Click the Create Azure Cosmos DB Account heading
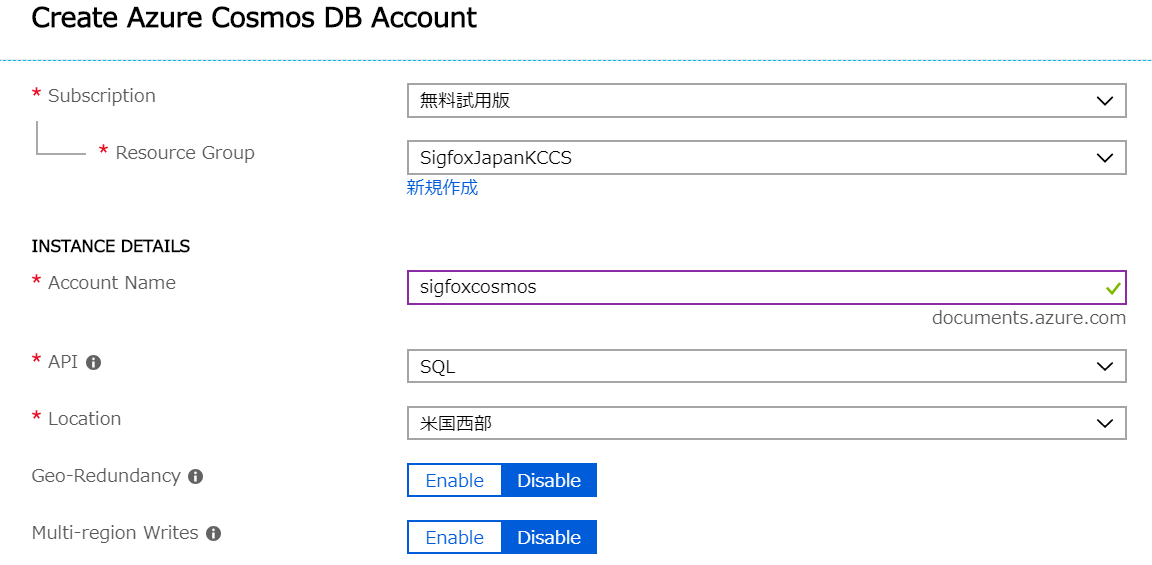Image resolution: width=1152 pixels, height=565 pixels. click(x=254, y=18)
